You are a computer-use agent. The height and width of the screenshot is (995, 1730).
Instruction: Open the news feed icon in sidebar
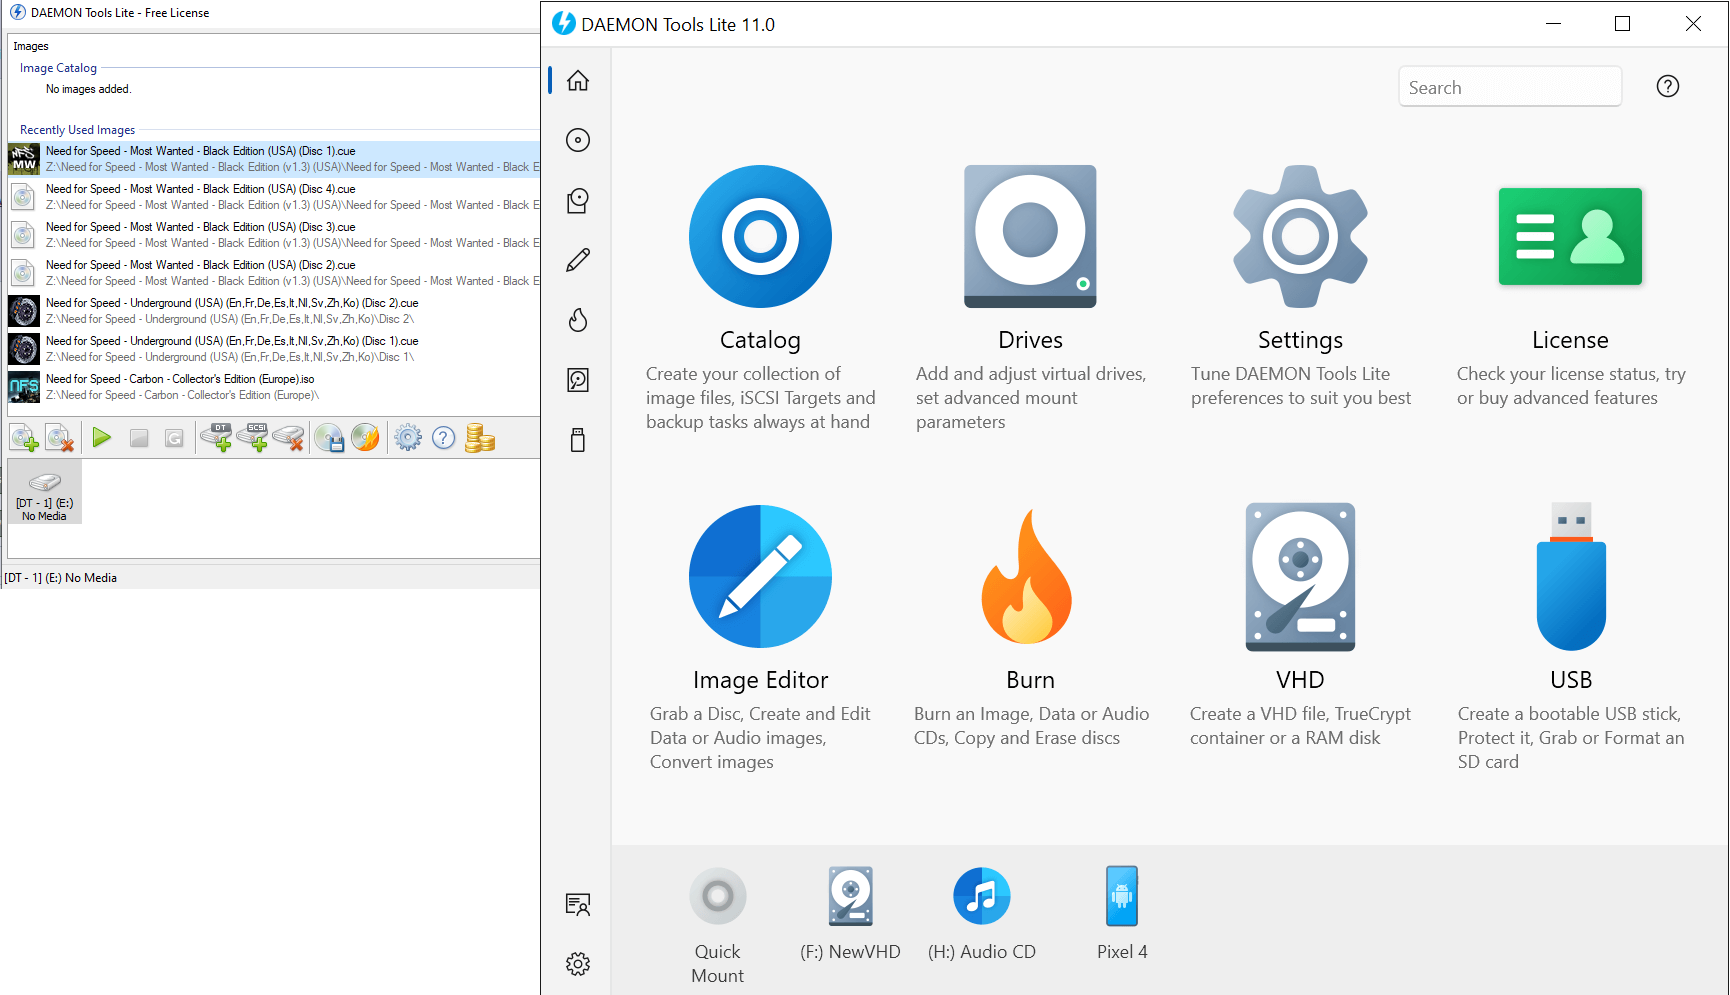tap(578, 904)
